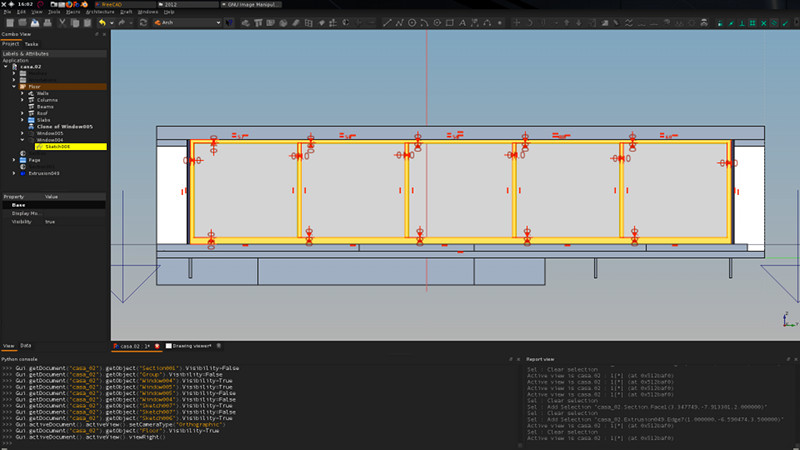Close the casa_02 document tab

click(x=157, y=346)
